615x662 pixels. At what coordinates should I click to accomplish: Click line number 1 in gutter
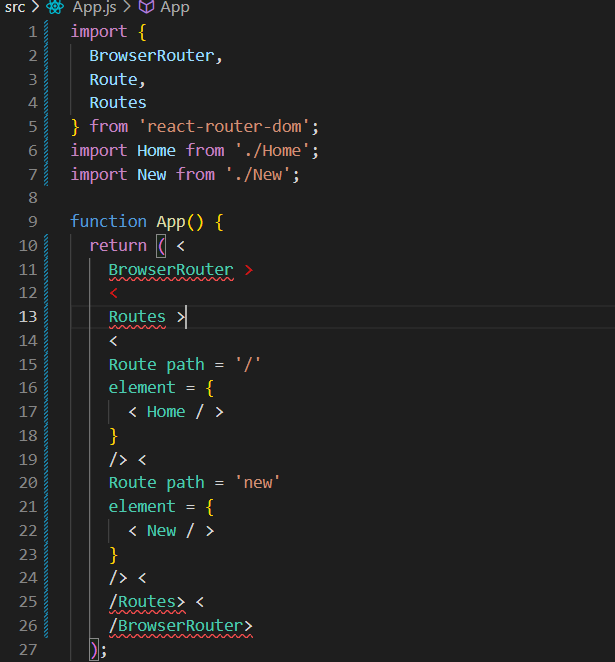click(x=33, y=32)
